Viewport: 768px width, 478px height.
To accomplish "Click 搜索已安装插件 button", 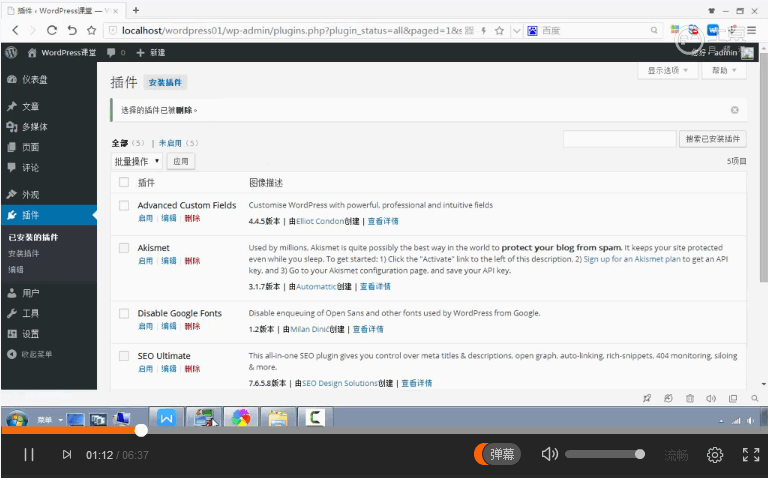I will pyautogui.click(x=713, y=139).
